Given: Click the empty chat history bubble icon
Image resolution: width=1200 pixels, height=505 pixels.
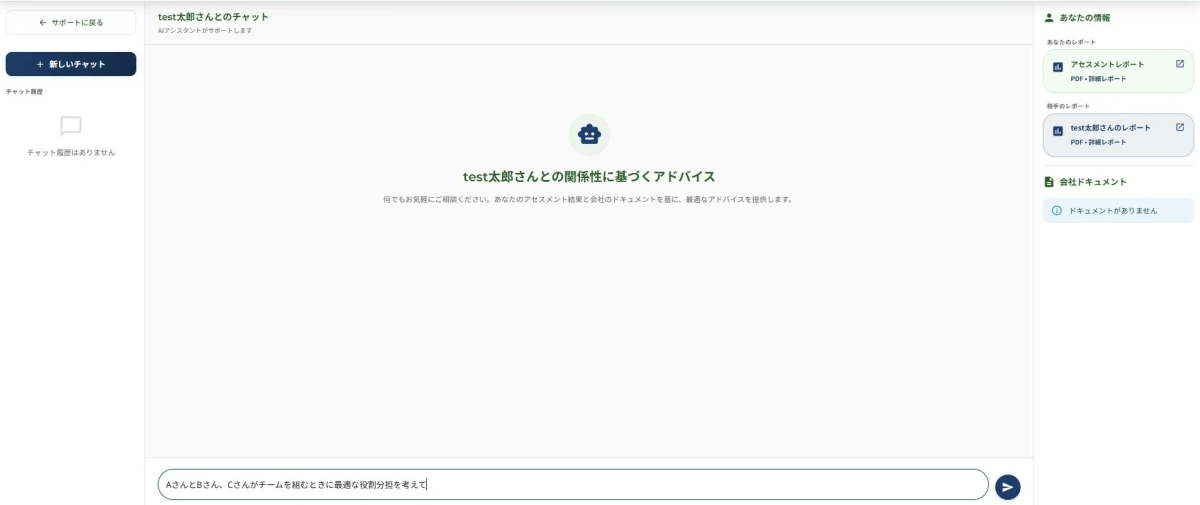Looking at the screenshot, I should point(71,126).
